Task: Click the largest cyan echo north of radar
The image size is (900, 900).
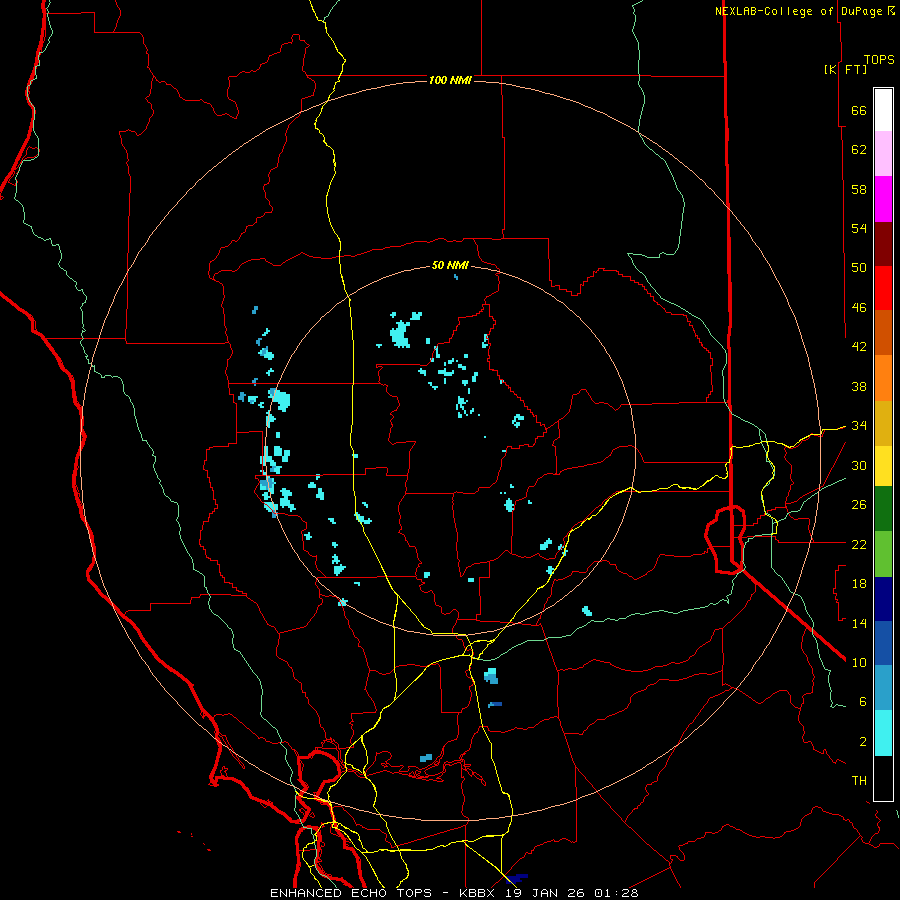Action: (x=401, y=334)
